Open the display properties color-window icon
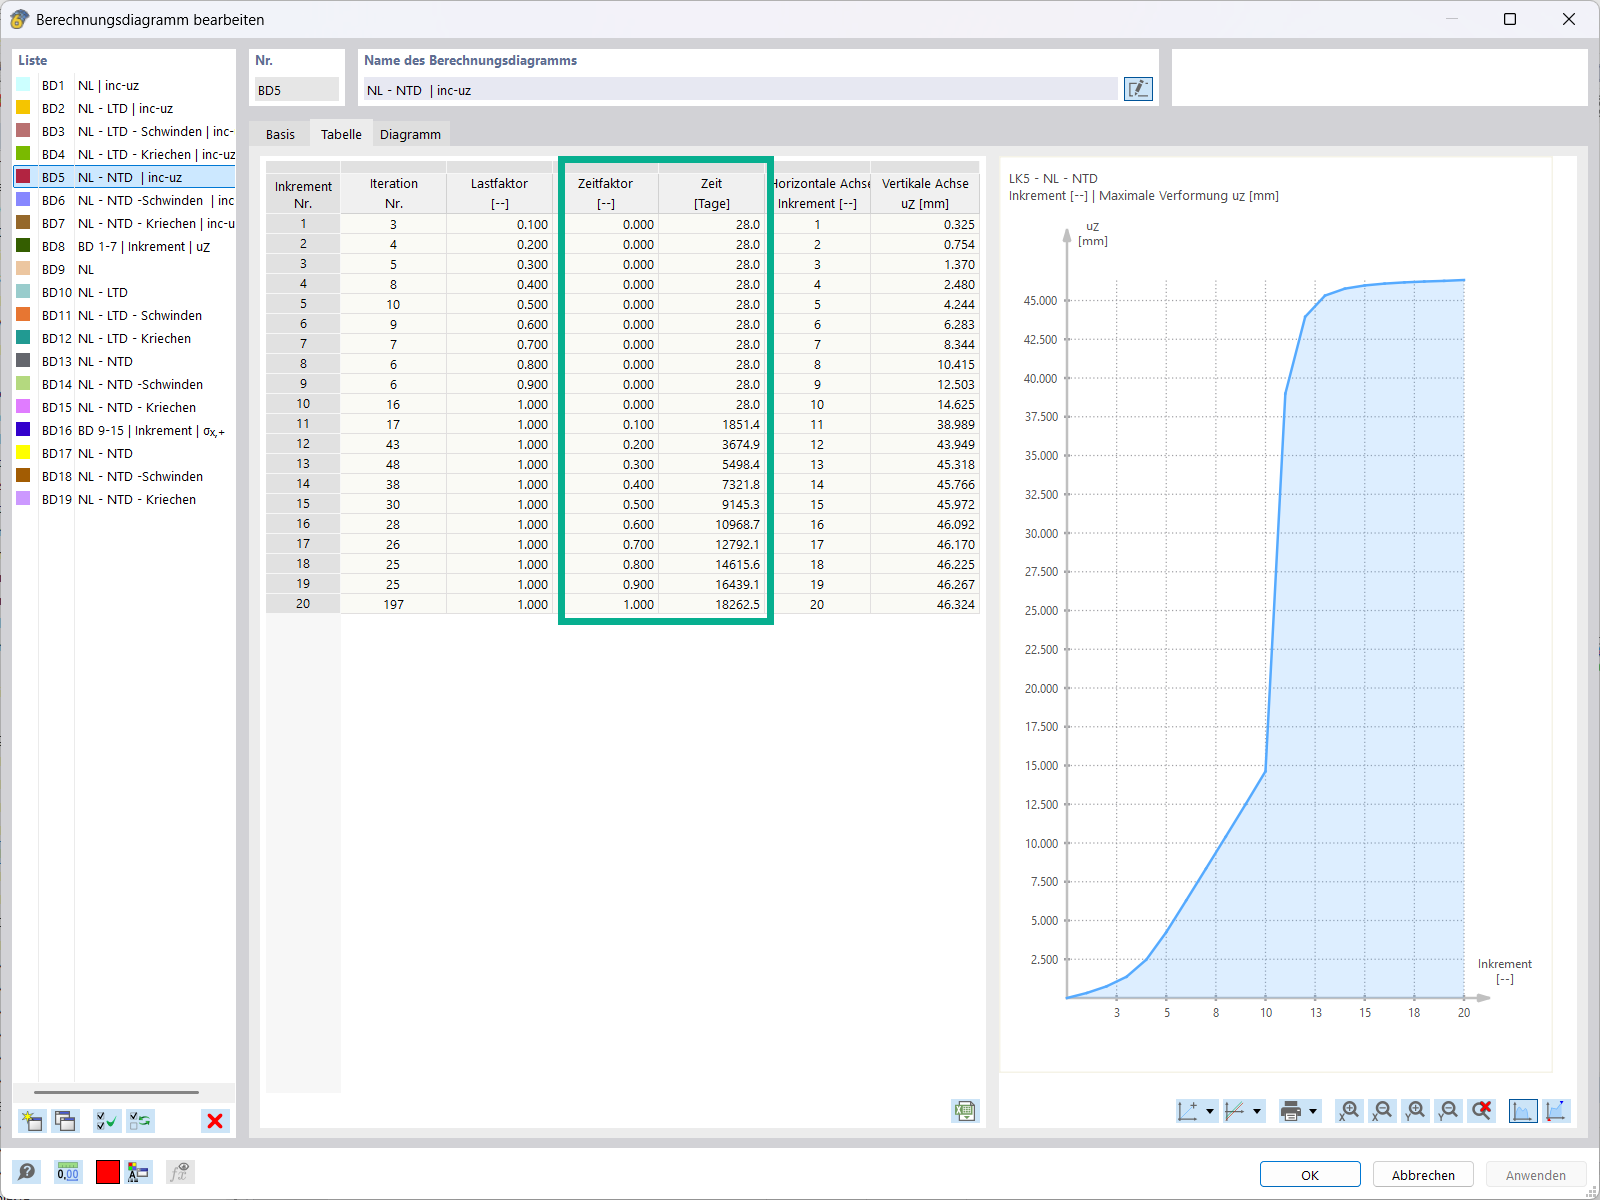This screenshot has height=1200, width=1600. point(138,1172)
